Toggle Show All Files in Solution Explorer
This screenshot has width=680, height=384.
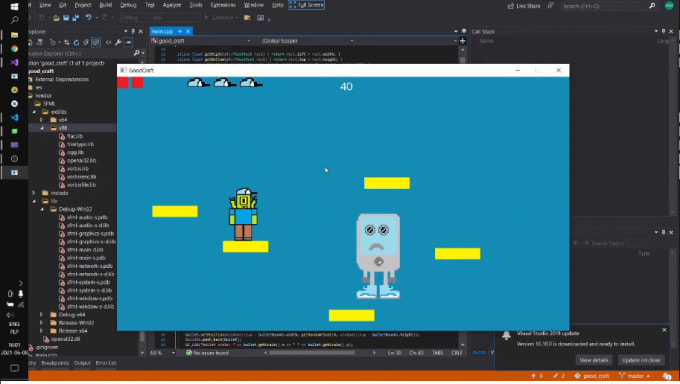coord(96,43)
